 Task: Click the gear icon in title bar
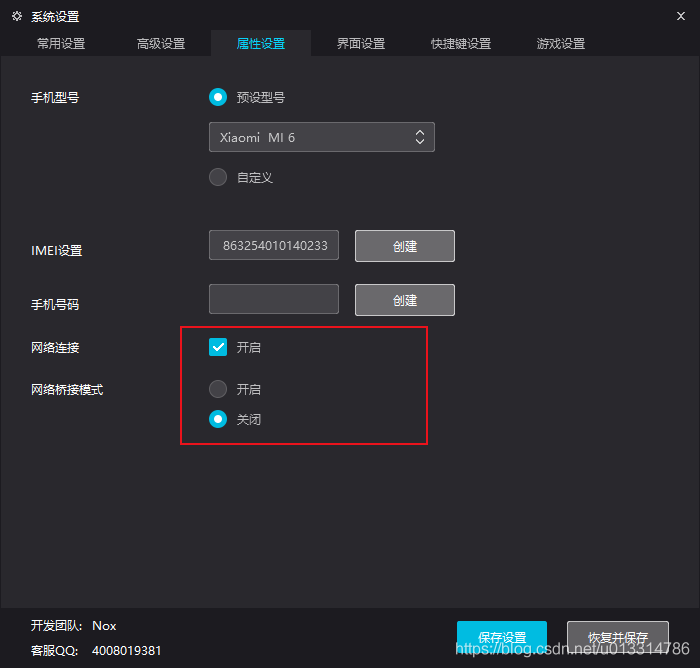click(17, 16)
